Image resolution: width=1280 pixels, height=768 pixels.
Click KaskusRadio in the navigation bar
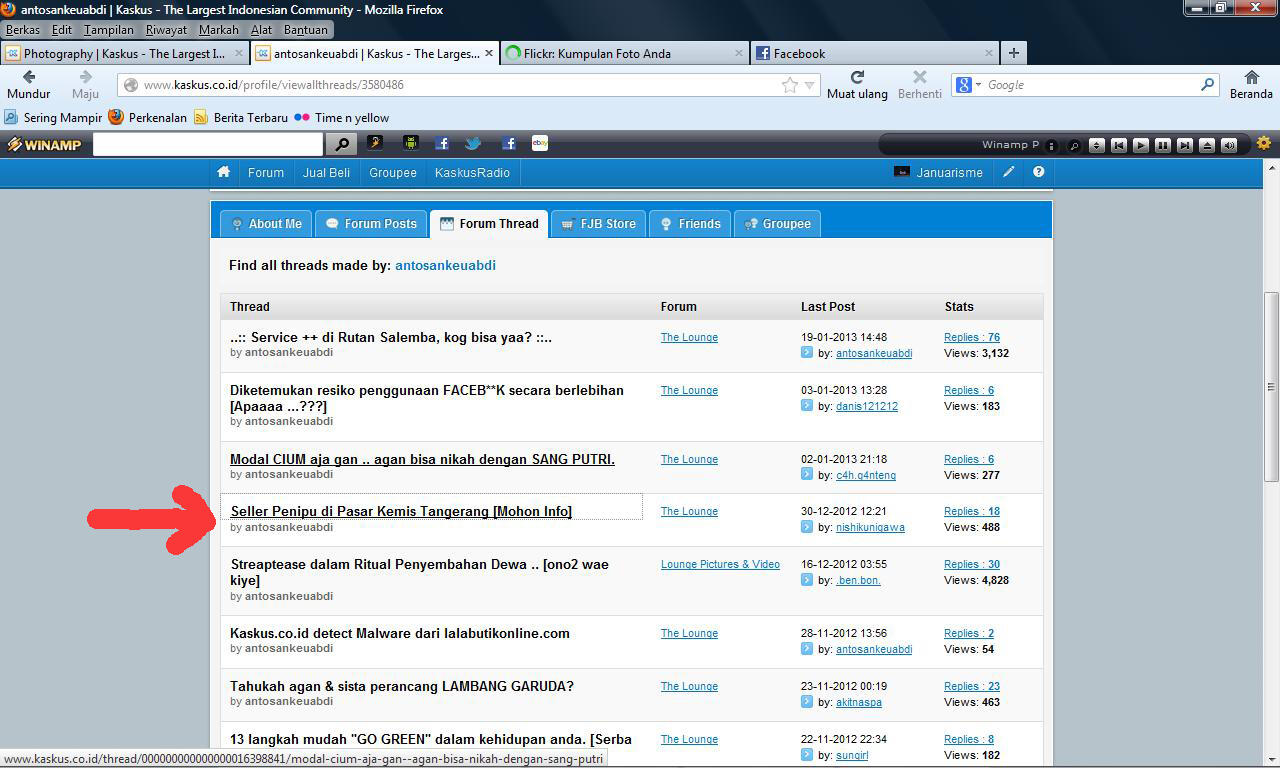472,172
